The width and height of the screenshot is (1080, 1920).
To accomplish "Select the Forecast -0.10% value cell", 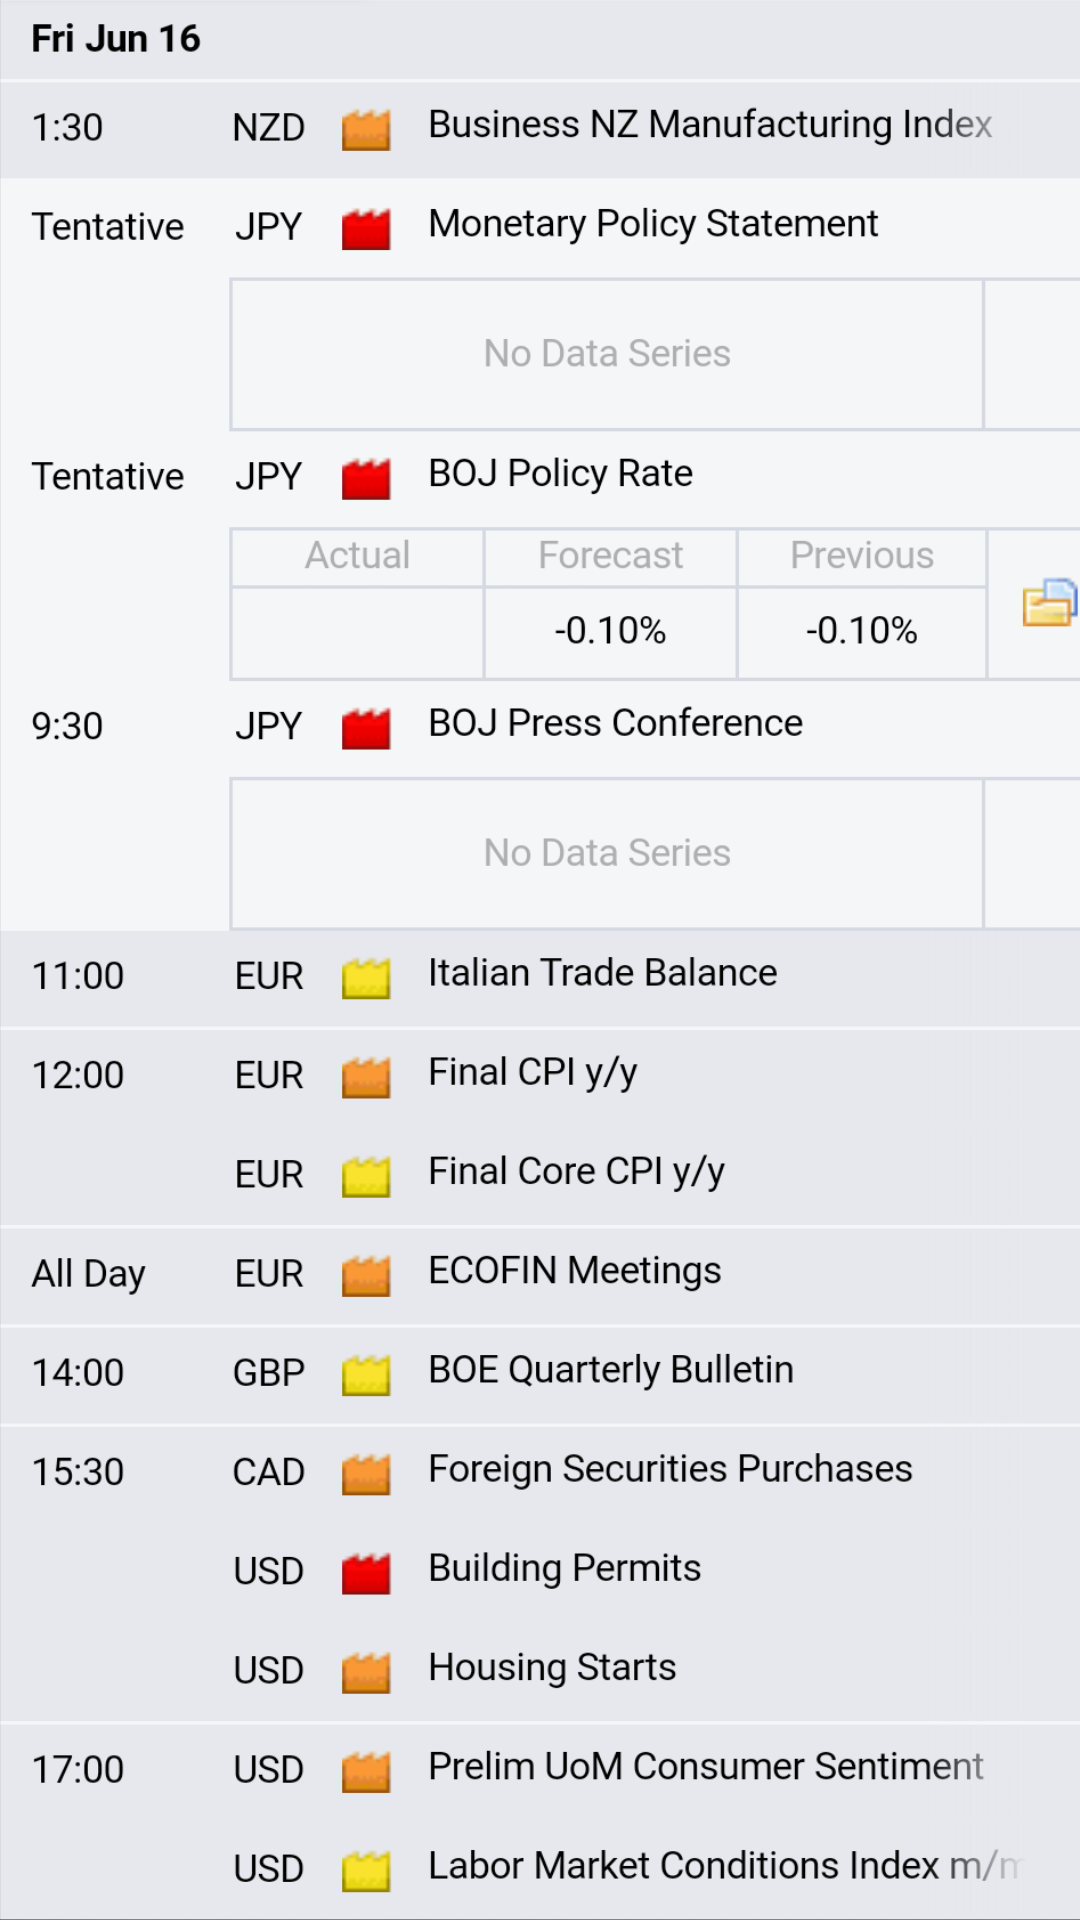I will pos(611,632).
